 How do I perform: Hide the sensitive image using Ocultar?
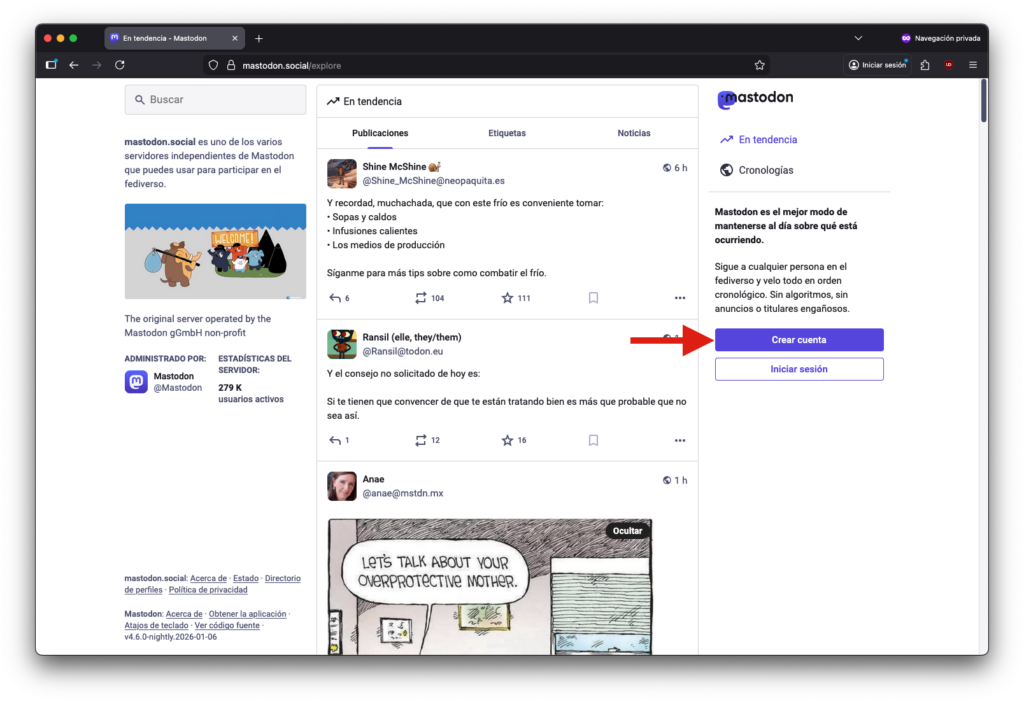coord(627,530)
